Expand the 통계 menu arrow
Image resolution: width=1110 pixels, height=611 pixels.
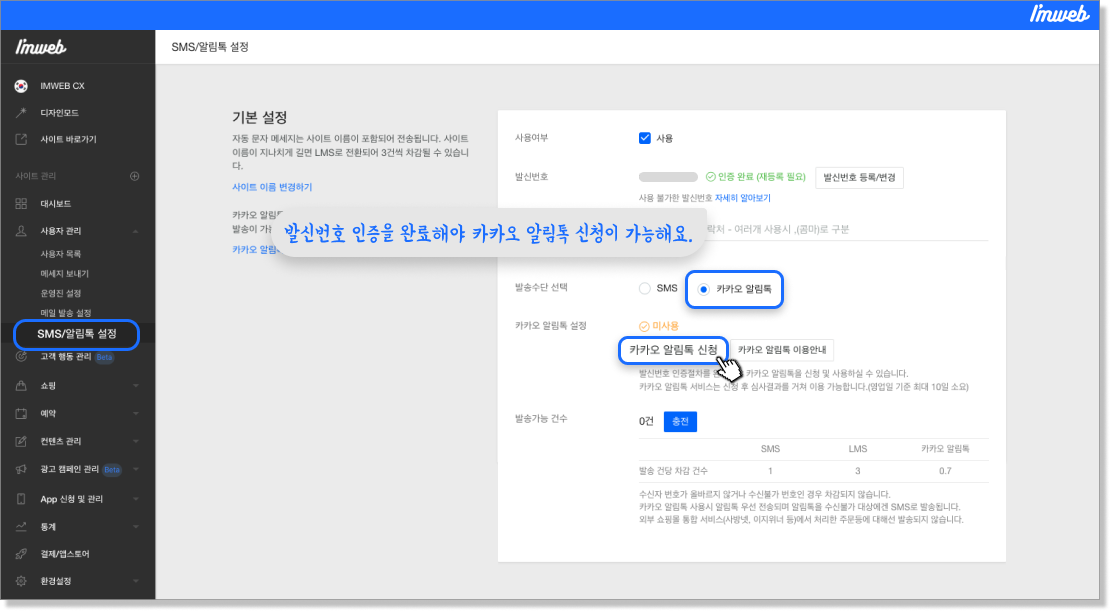135,527
